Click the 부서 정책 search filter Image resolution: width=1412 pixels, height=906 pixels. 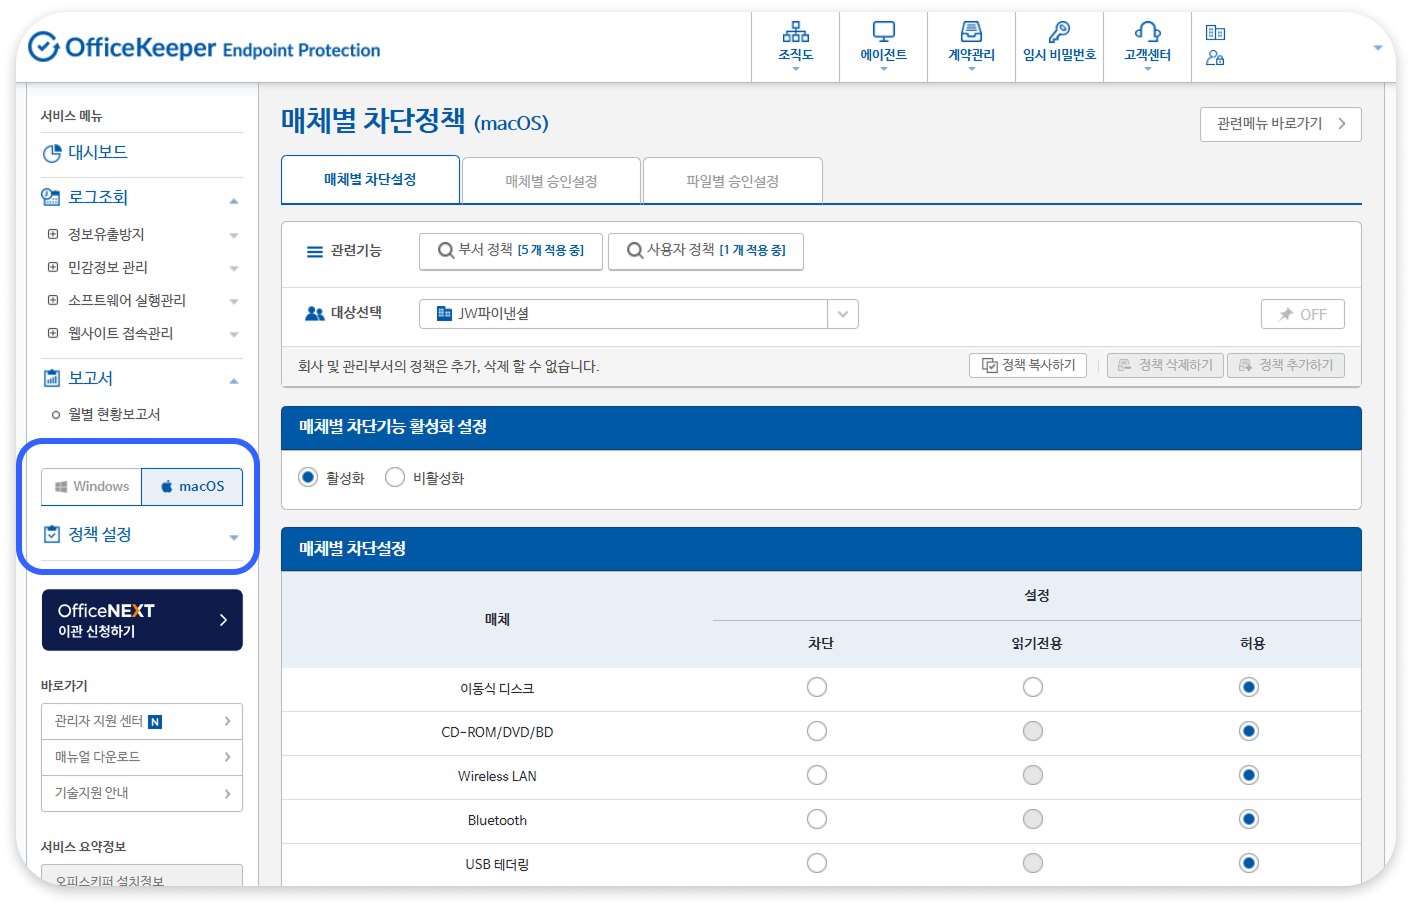(511, 251)
